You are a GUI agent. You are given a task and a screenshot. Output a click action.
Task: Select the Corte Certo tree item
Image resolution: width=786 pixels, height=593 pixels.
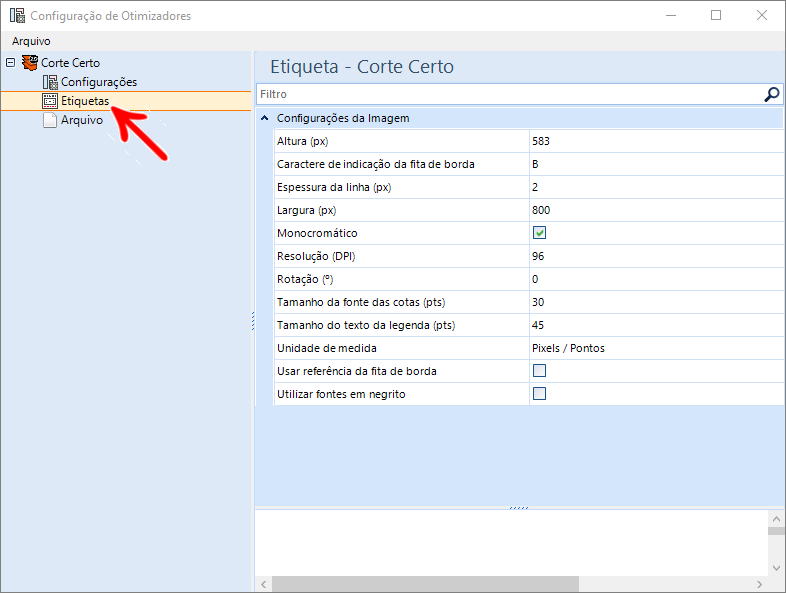(x=70, y=63)
